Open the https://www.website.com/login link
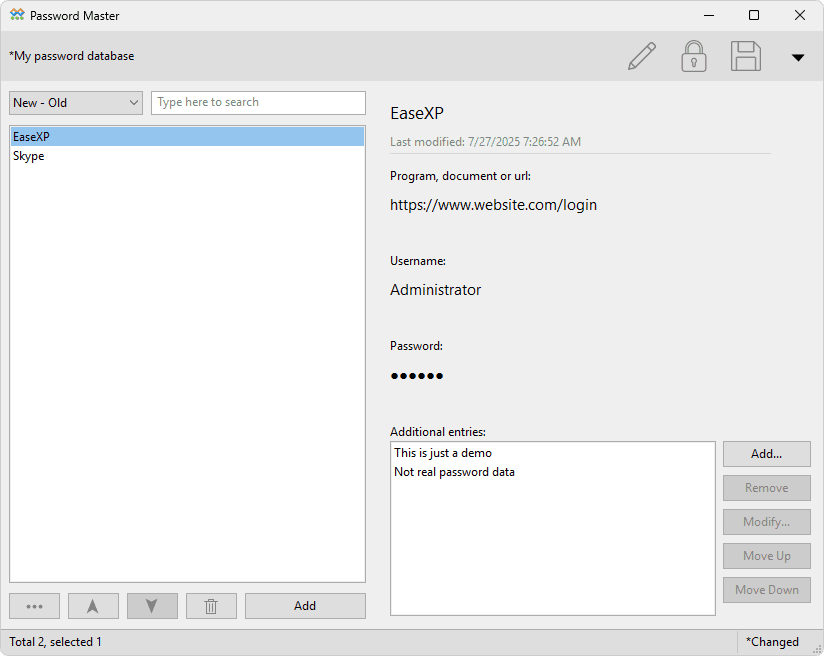Image resolution: width=824 pixels, height=656 pixels. click(x=493, y=204)
